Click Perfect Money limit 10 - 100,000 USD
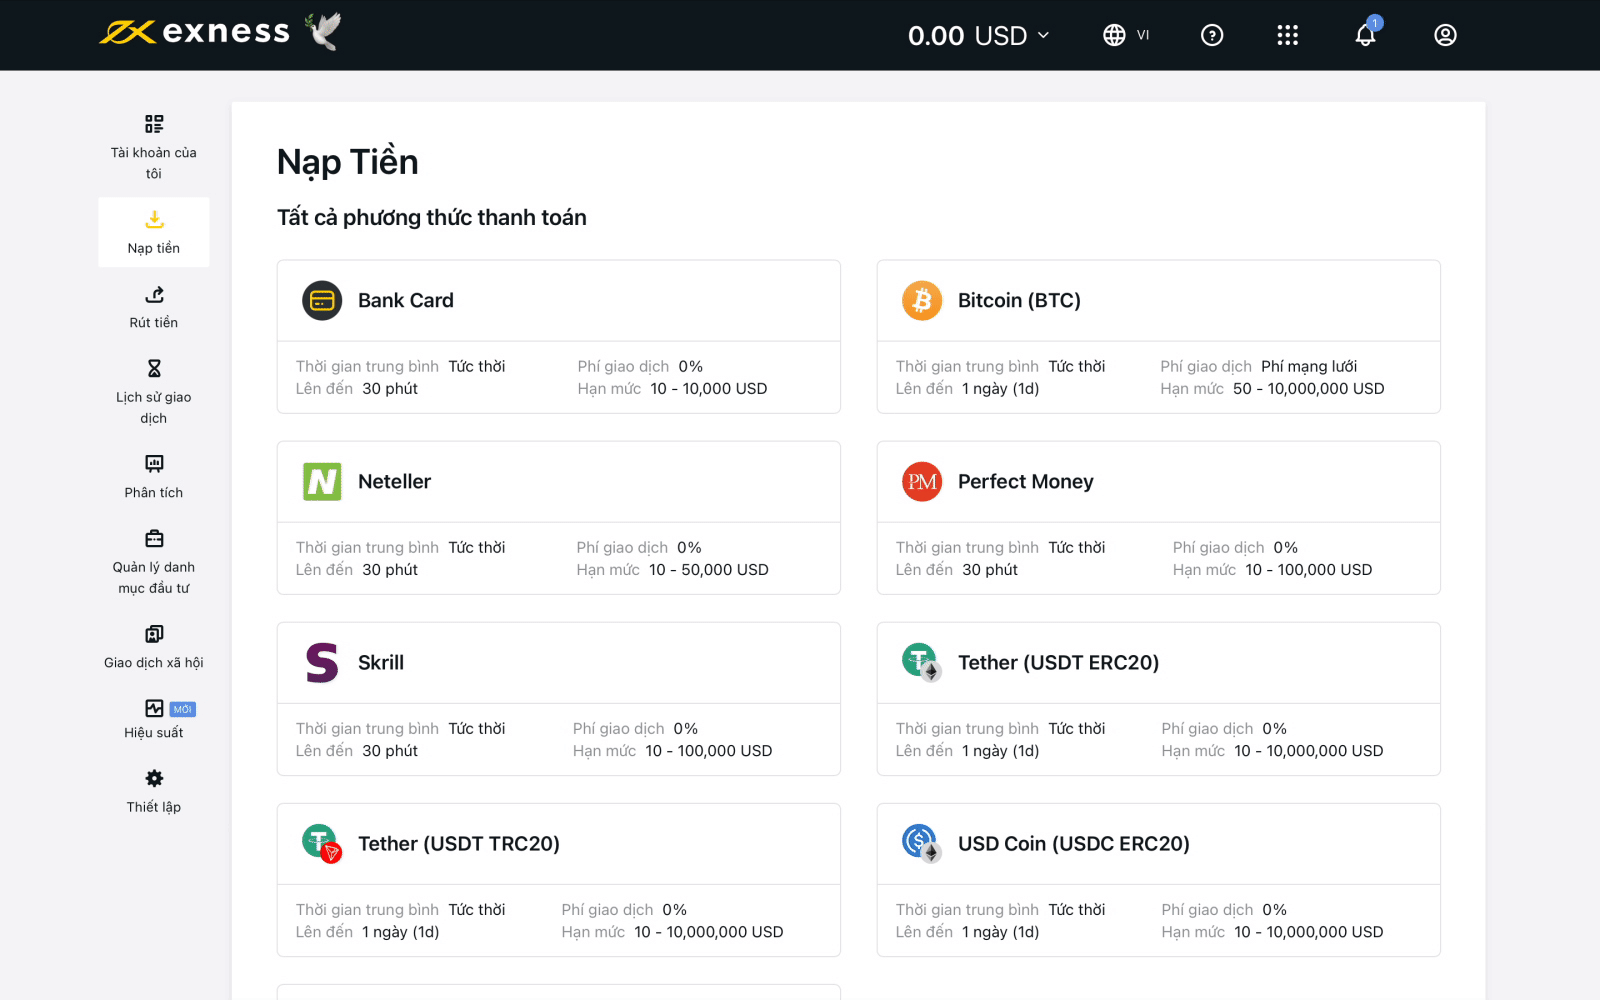The image size is (1600, 1000). coord(1309,570)
